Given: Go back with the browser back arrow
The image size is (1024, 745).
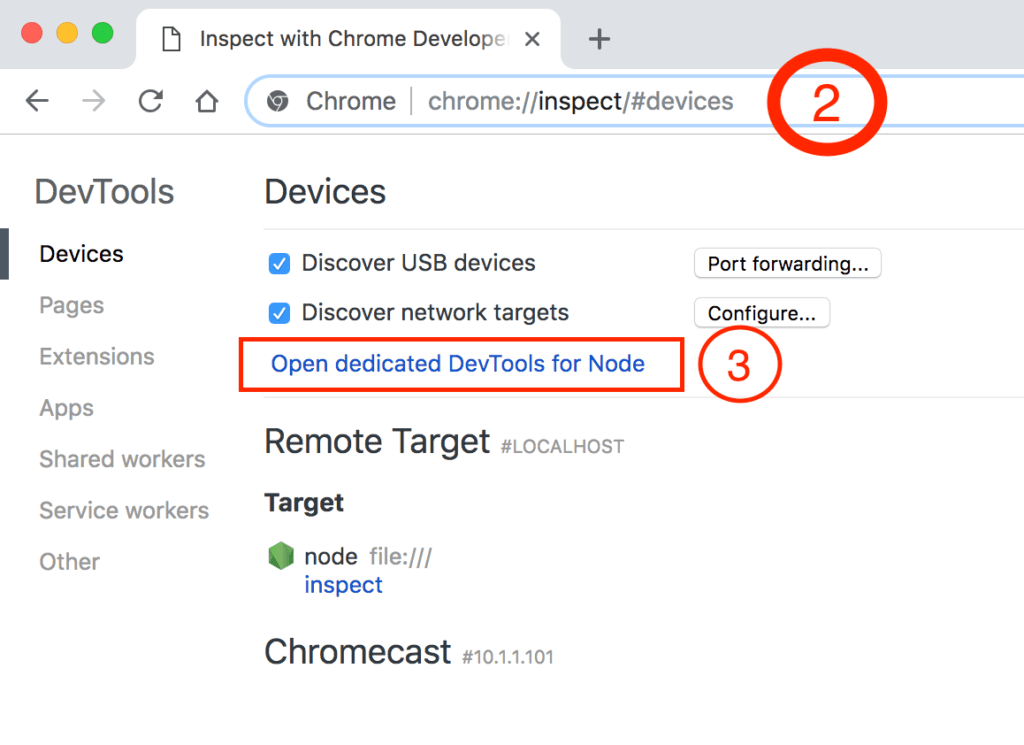Looking at the screenshot, I should 37,101.
